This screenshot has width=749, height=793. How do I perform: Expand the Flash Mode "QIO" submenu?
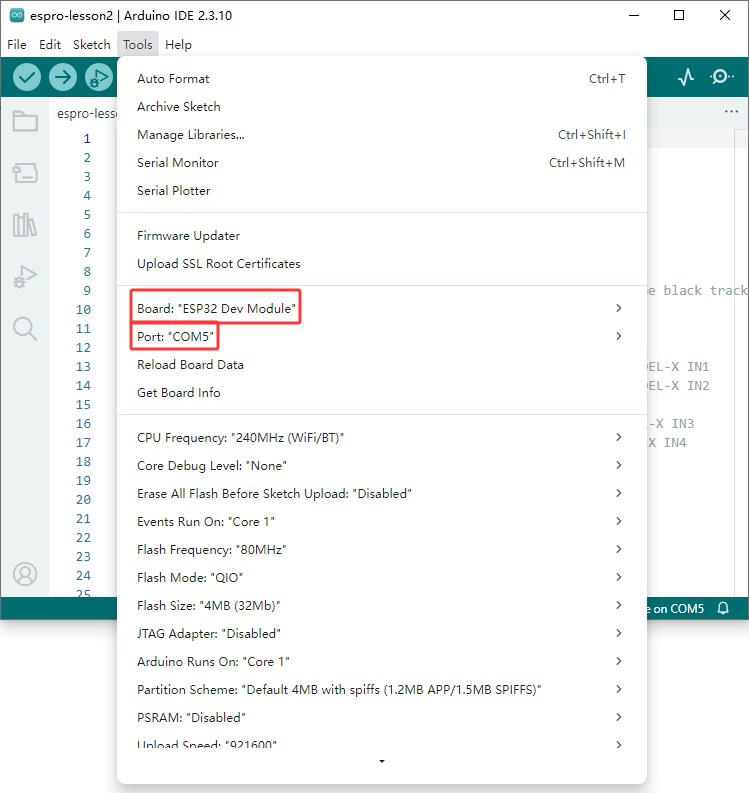click(x=382, y=578)
